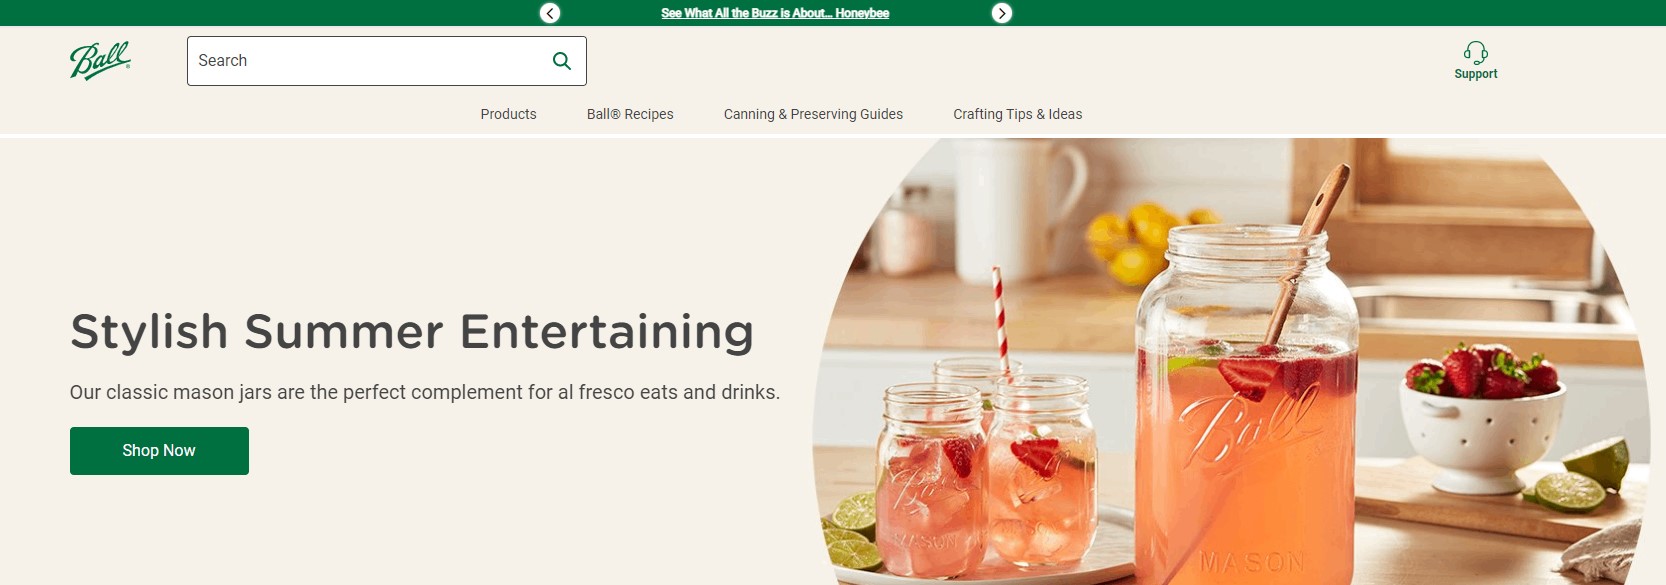This screenshot has height=585, width=1666.
Task: Click the Stylish Summer Entertaining headline
Action: (x=412, y=332)
